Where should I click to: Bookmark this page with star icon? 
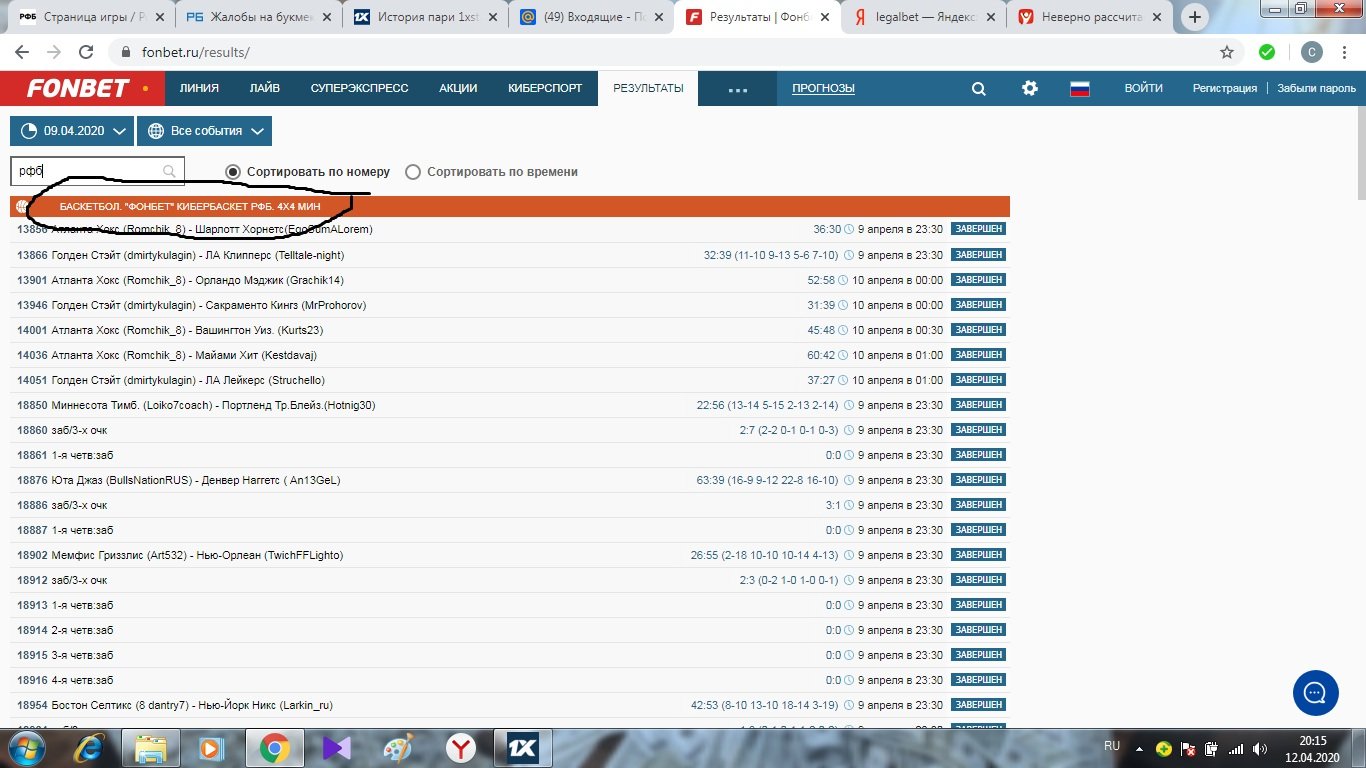pyautogui.click(x=1227, y=52)
